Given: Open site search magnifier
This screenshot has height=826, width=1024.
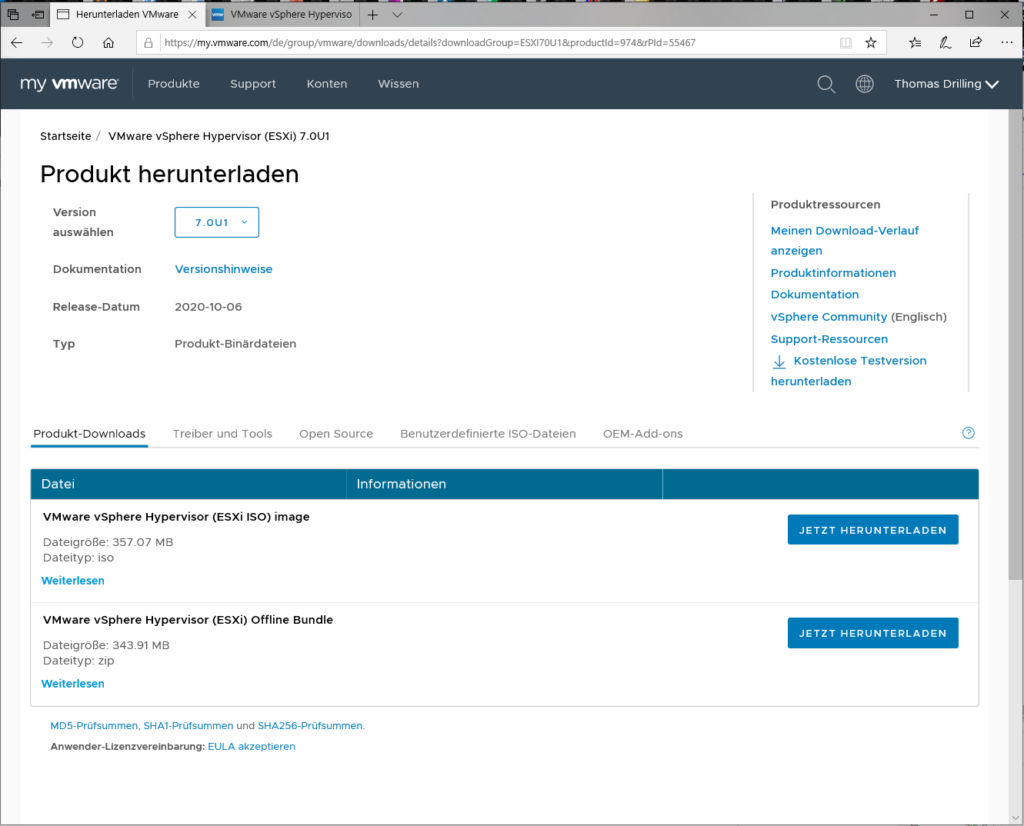Looking at the screenshot, I should click(x=826, y=84).
